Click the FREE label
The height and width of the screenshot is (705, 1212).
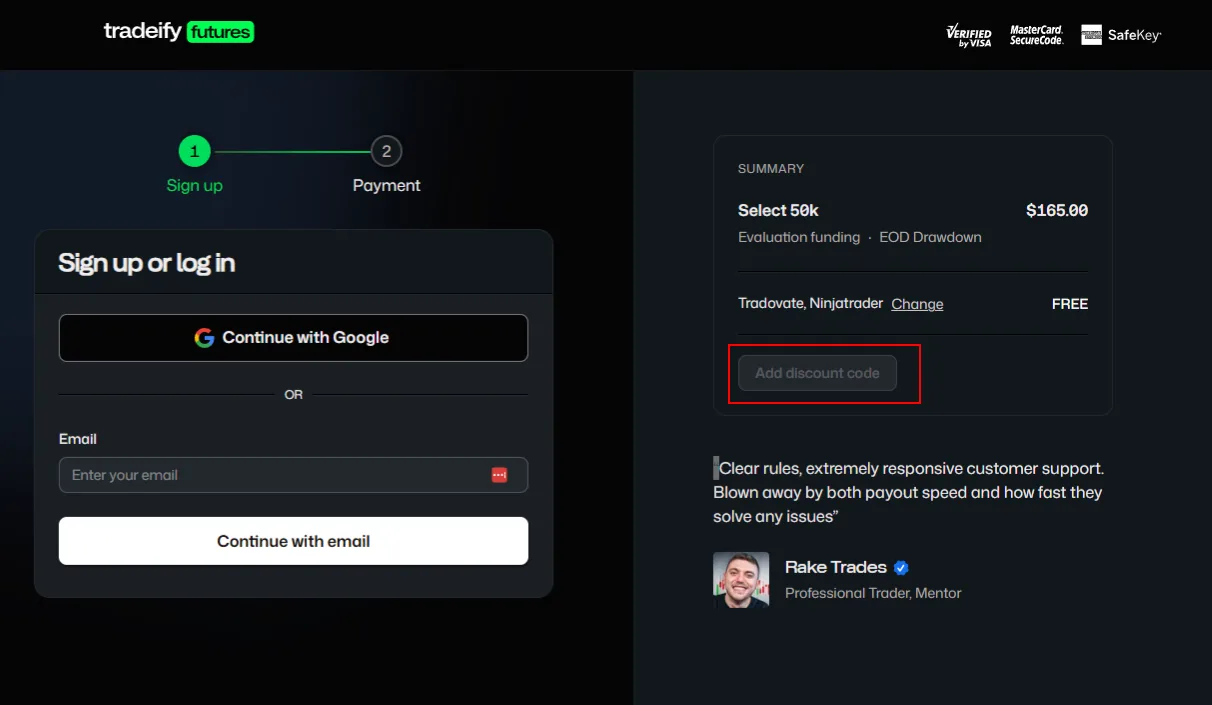tap(1070, 303)
